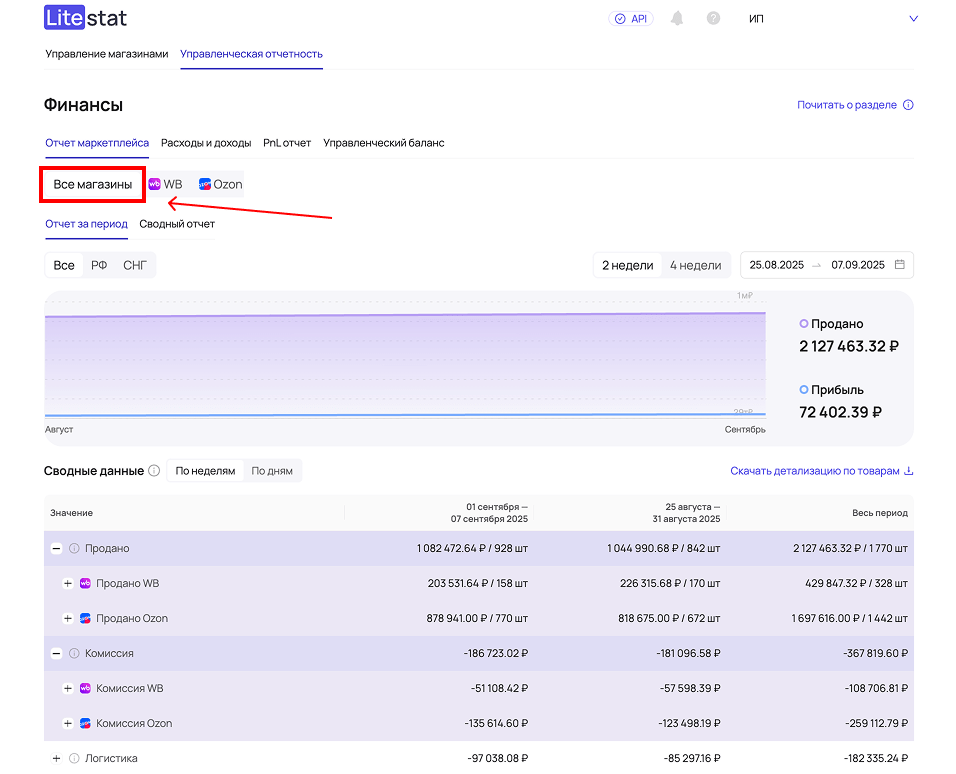Click the start date 25.08.2025 field
The image size is (956, 774).
tap(777, 265)
